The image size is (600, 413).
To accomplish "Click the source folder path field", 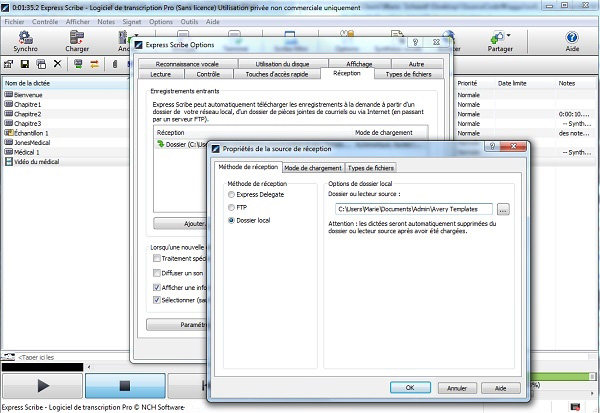I will pyautogui.click(x=414, y=209).
